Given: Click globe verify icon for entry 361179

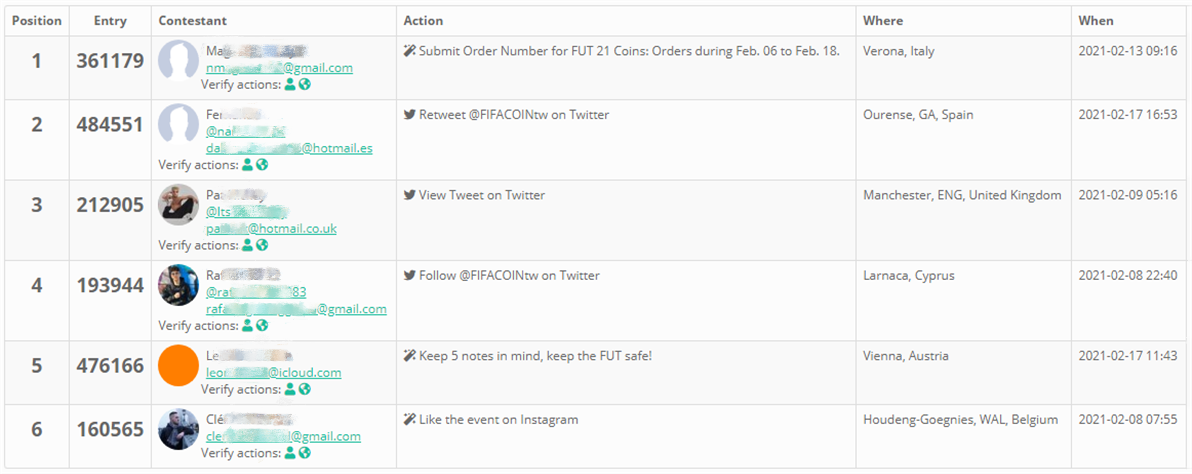Looking at the screenshot, I should point(305,85).
